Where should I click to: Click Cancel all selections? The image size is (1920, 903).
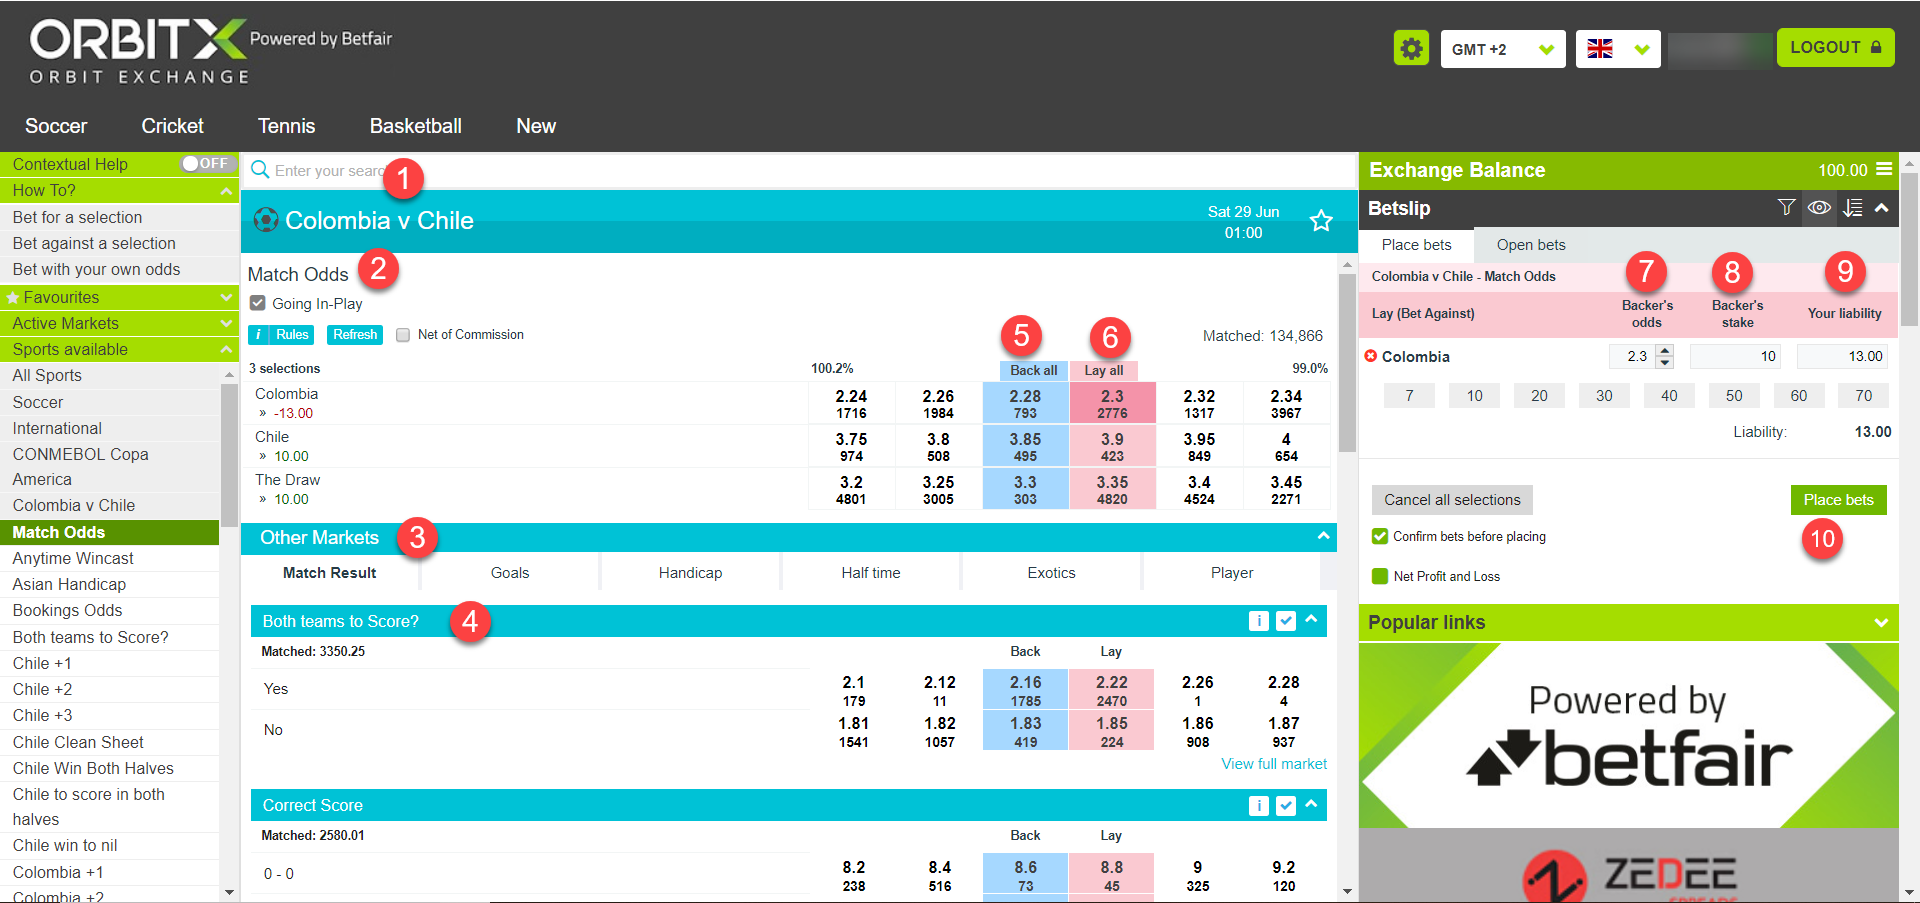(1452, 500)
